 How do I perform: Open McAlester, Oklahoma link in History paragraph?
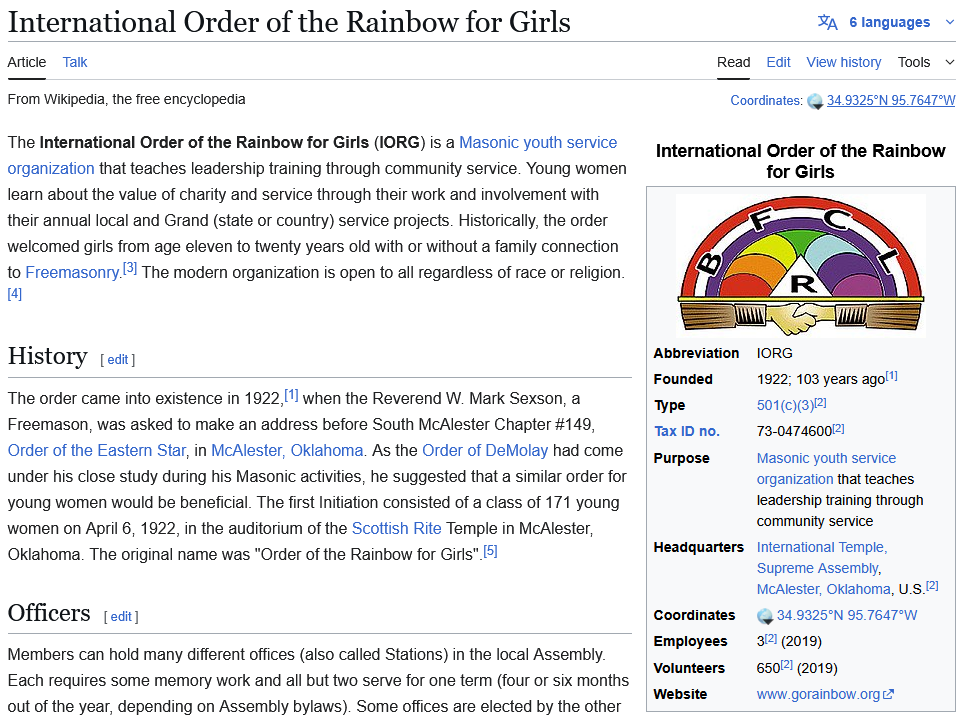tap(287, 451)
